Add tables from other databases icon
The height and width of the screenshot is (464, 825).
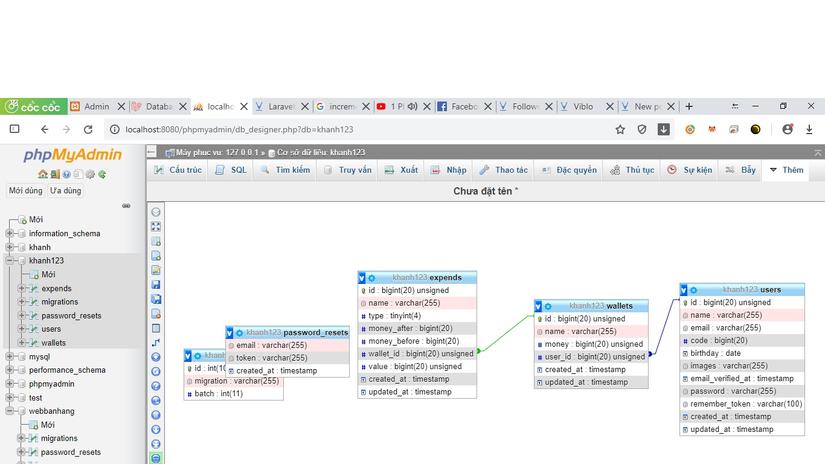pos(156,241)
